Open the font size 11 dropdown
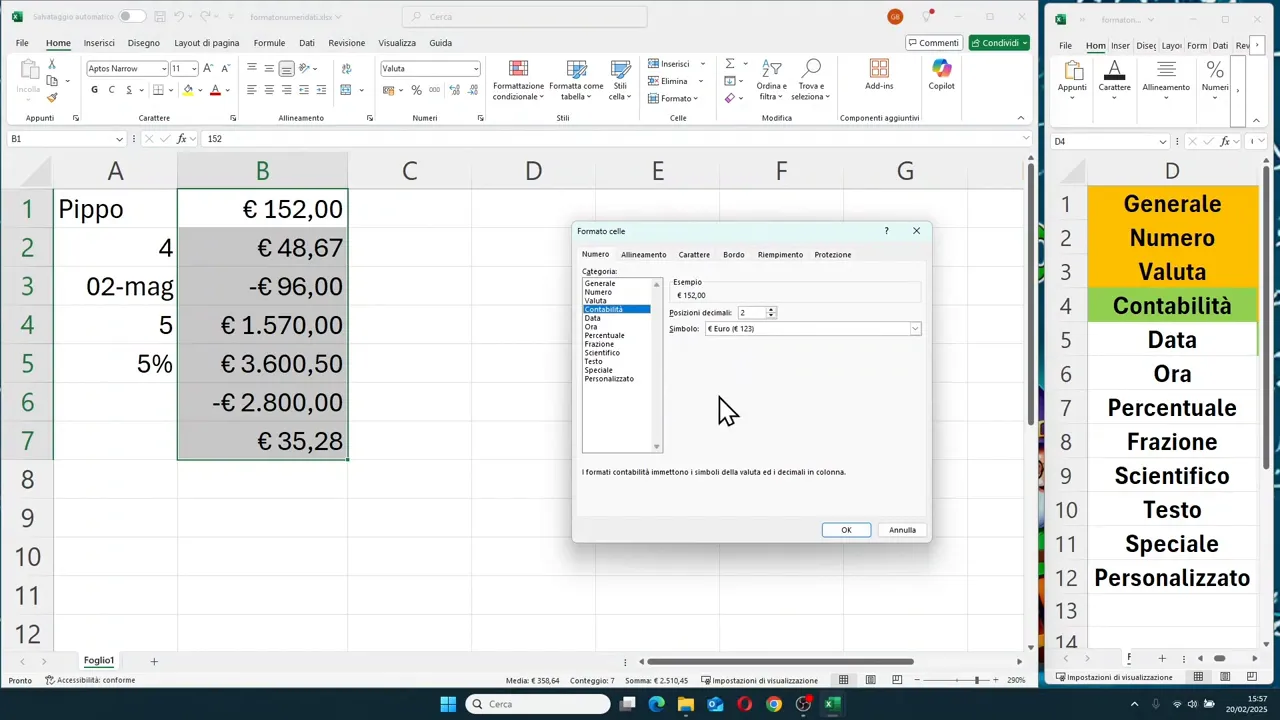 click(x=193, y=69)
